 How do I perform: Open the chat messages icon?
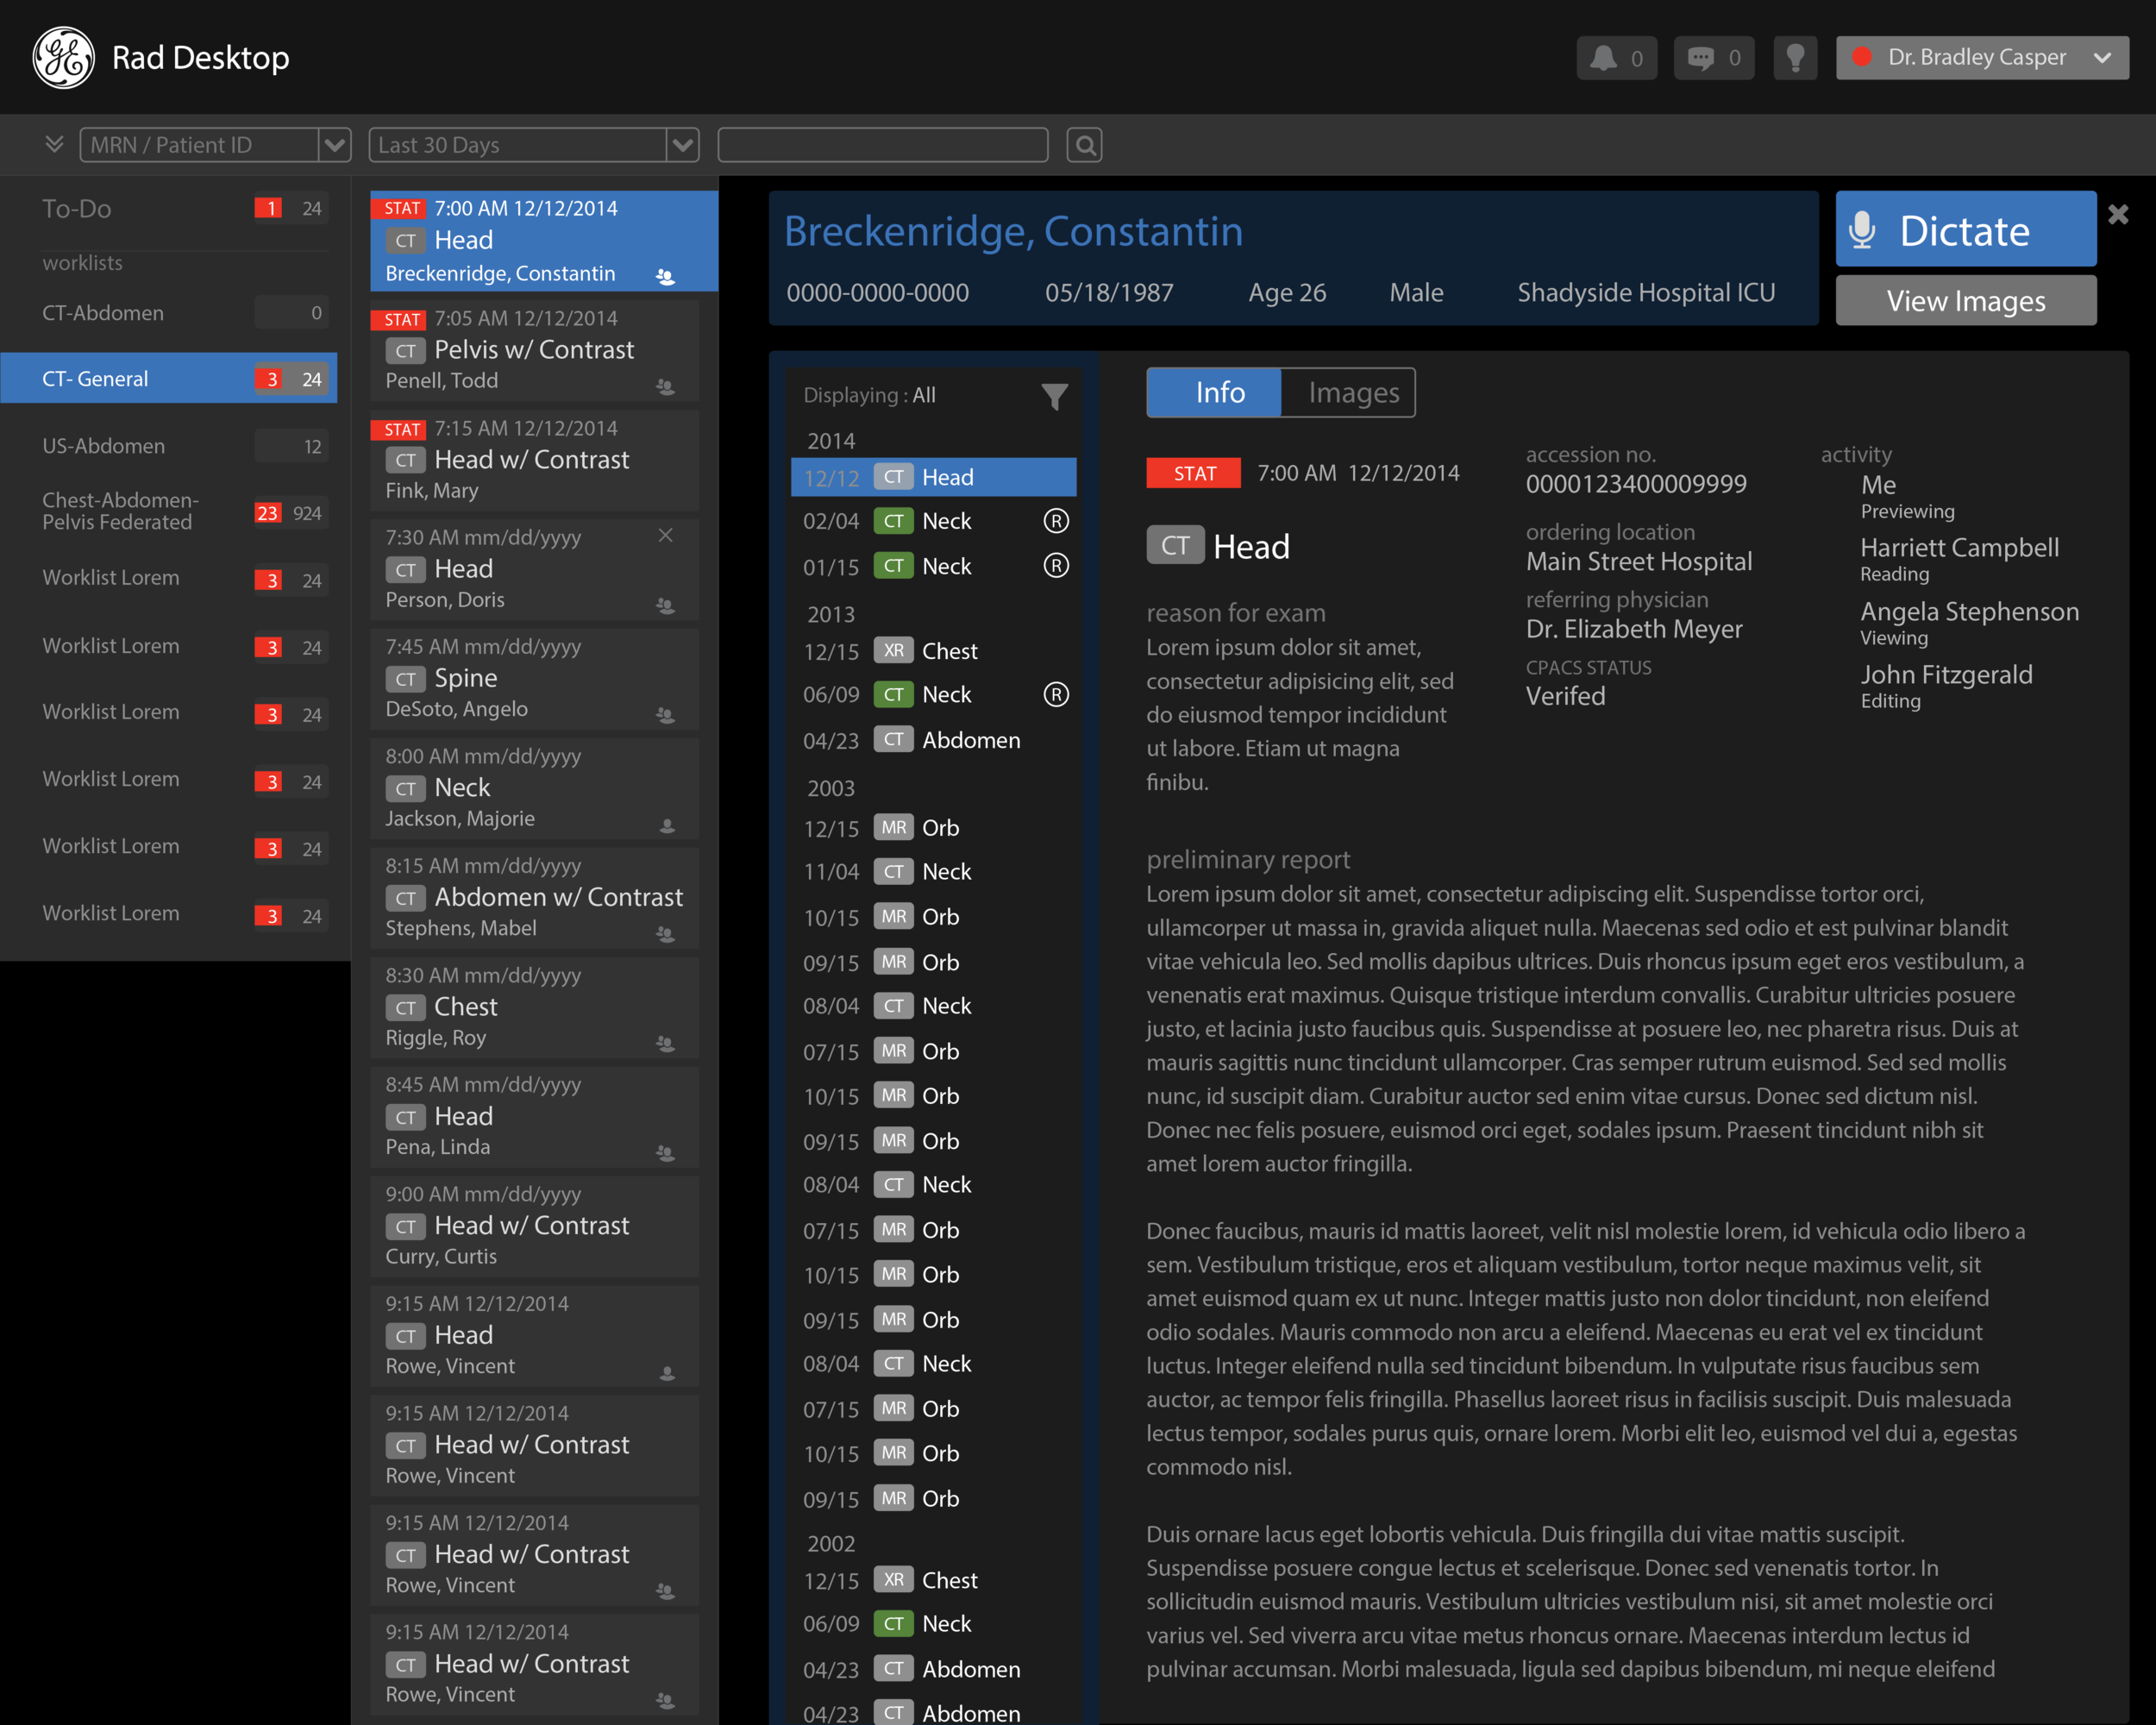[1713, 58]
